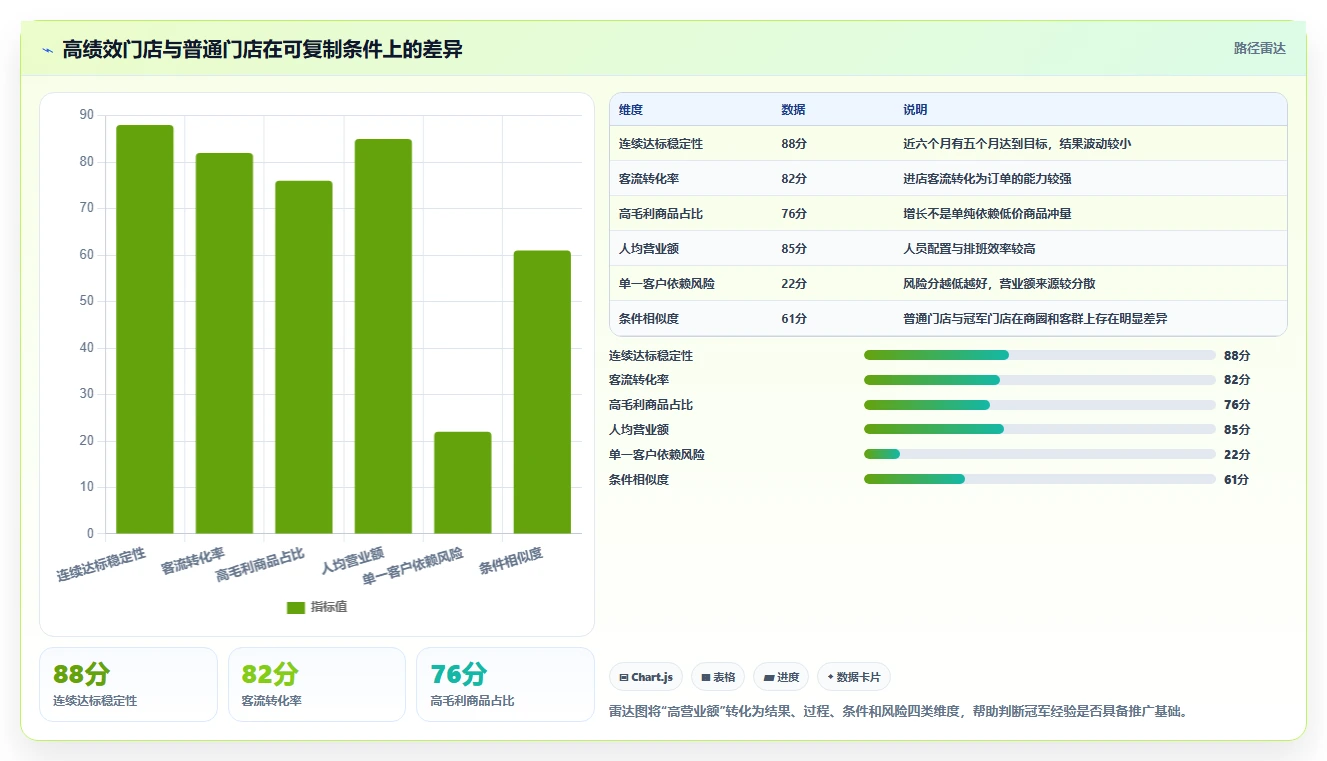This screenshot has width=1327, height=761.
Task: Click the 85分 value beside progress bar
Action: point(1237,430)
